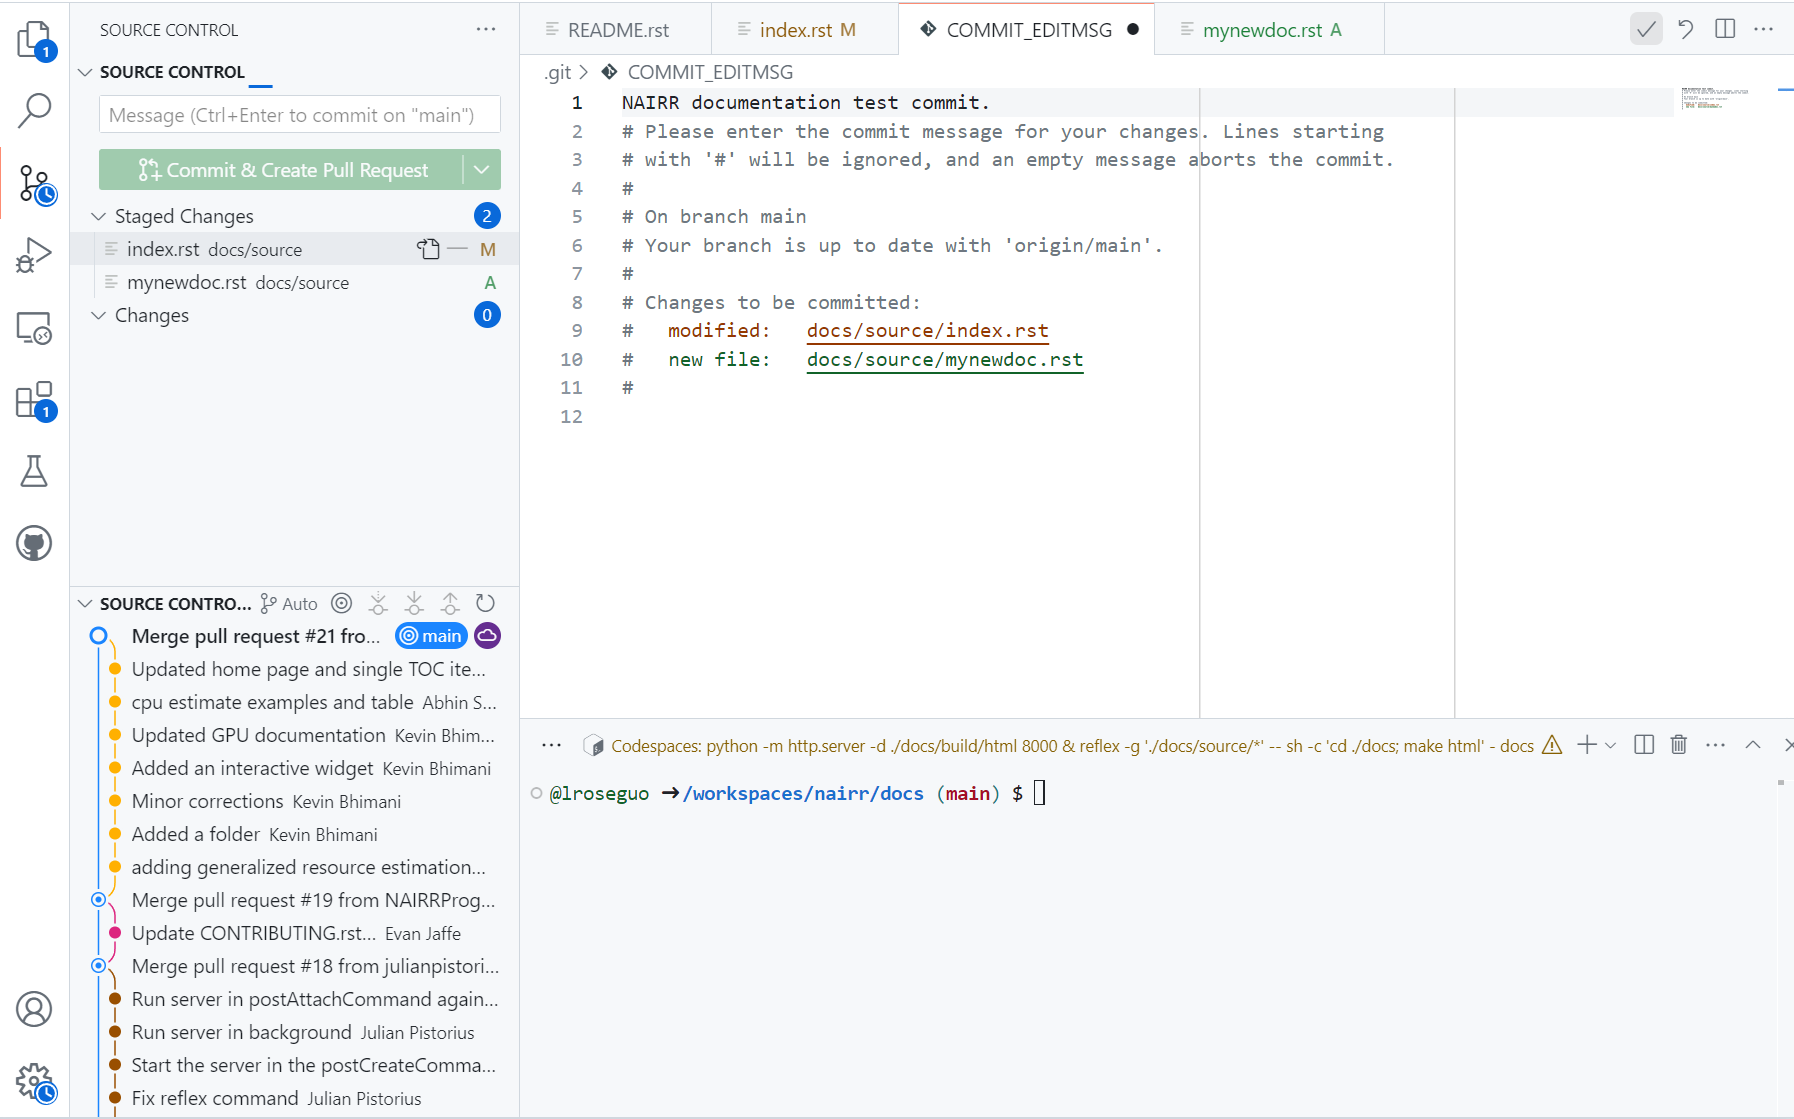
Task: Open the Manage gear icon
Action: pyautogui.click(x=36, y=1082)
